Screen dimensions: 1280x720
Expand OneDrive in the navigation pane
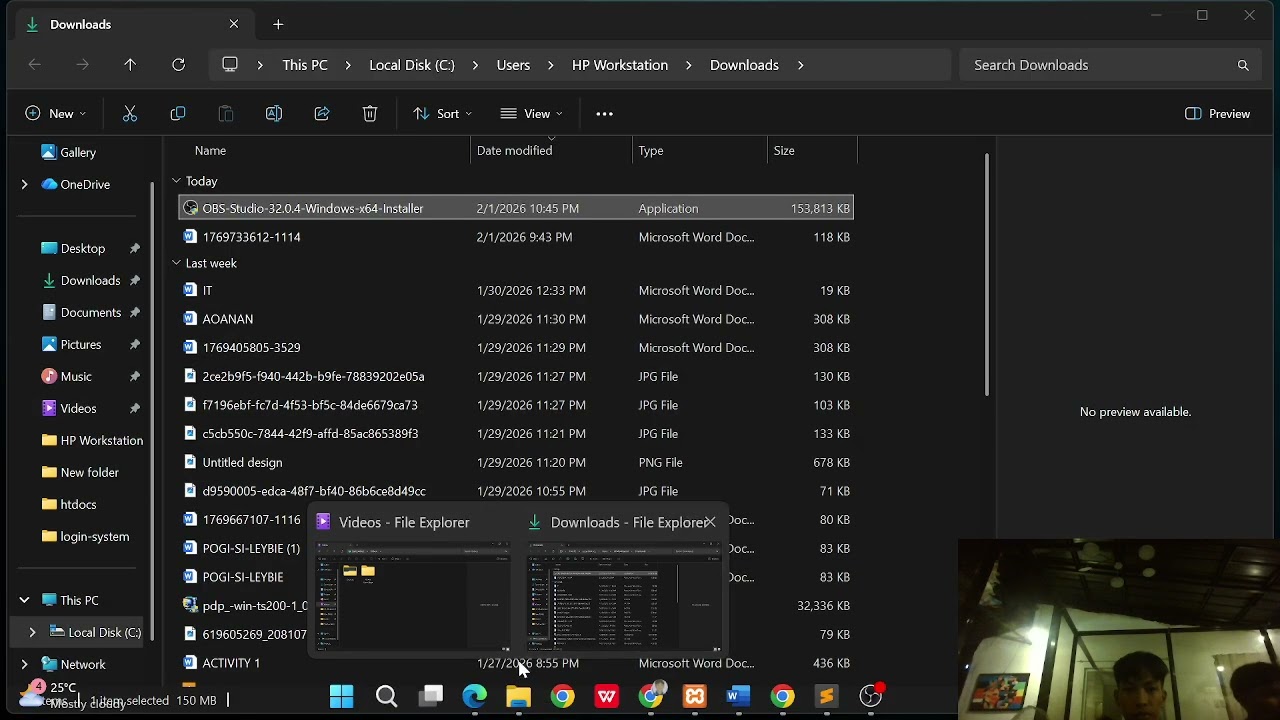[24, 184]
